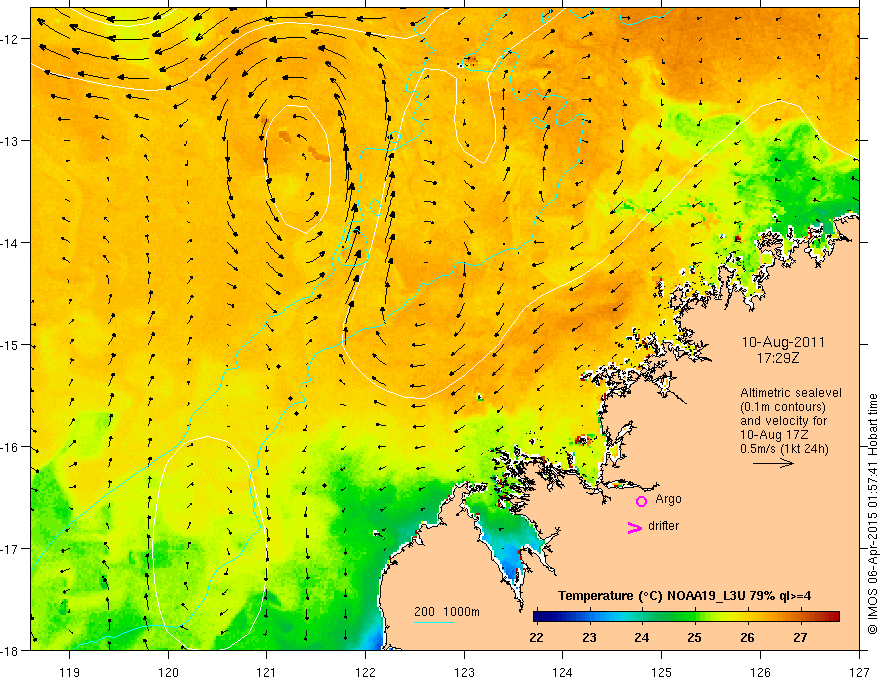Click the color bar value 26
Image resolution: width=880 pixels, height=680 pixels.
747,638
